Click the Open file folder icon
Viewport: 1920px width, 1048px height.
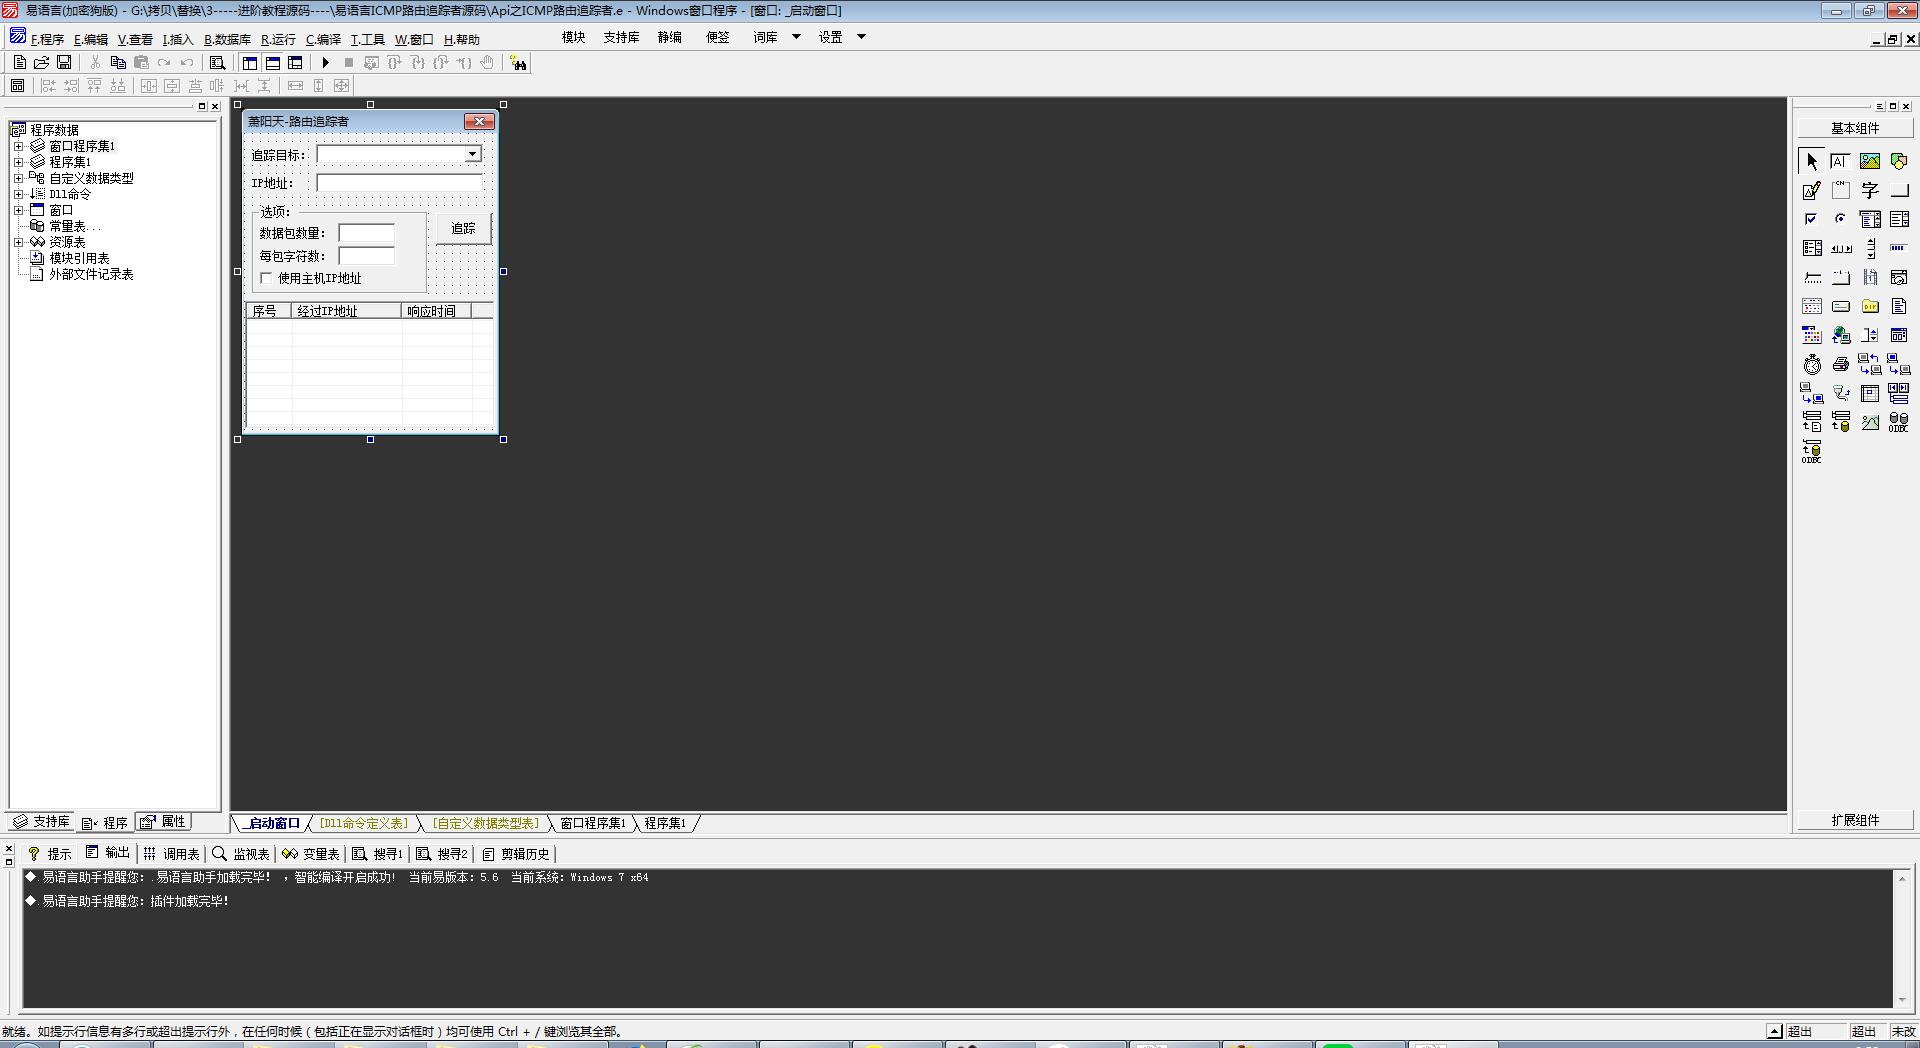(42, 62)
